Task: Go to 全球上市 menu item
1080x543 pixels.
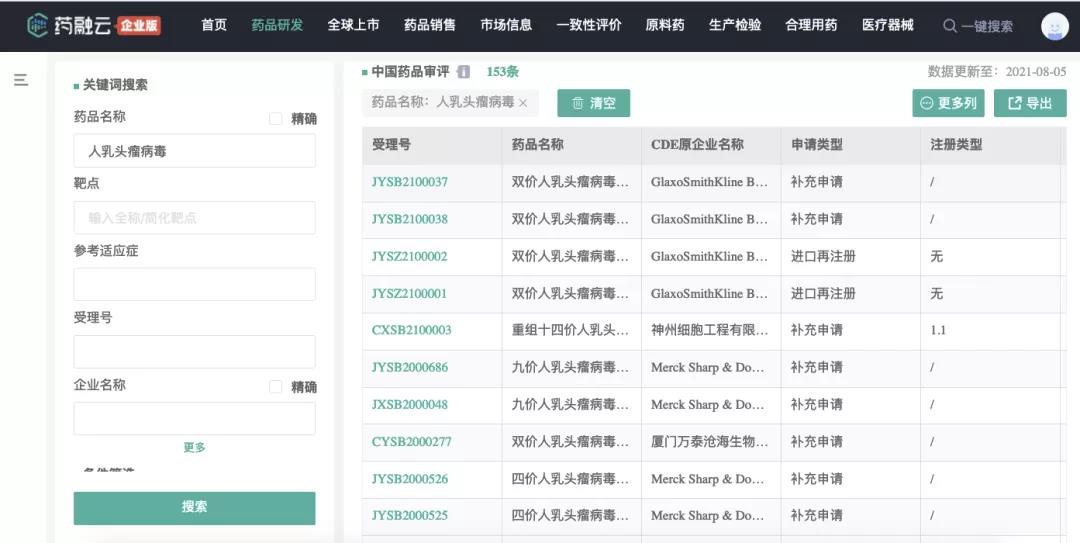Action: tap(353, 25)
